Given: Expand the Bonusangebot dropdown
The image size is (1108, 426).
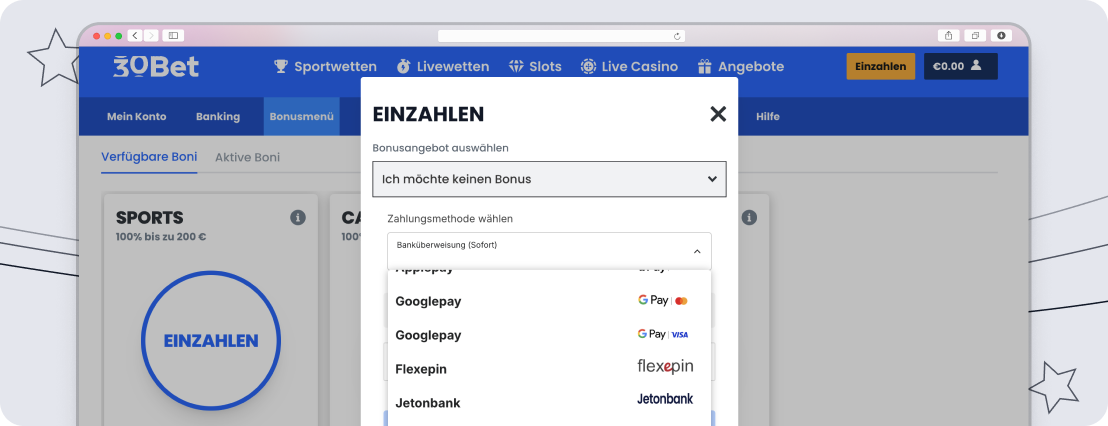Looking at the screenshot, I should [x=549, y=179].
